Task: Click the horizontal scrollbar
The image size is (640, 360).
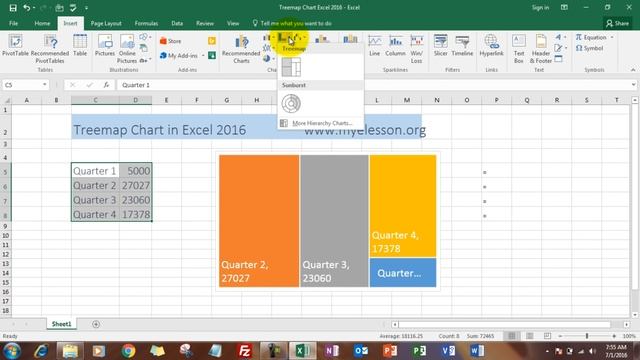Action: 504,324
